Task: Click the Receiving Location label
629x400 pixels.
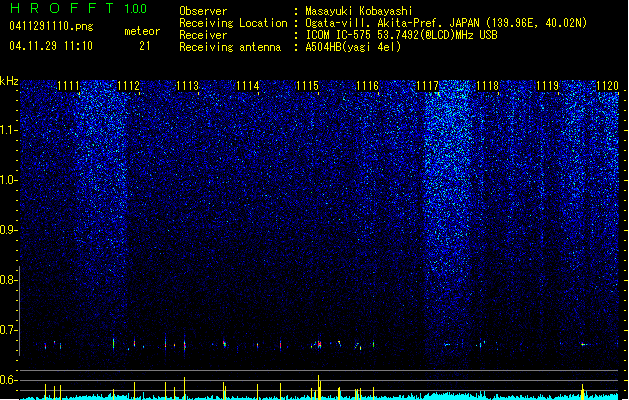Action: point(233,23)
